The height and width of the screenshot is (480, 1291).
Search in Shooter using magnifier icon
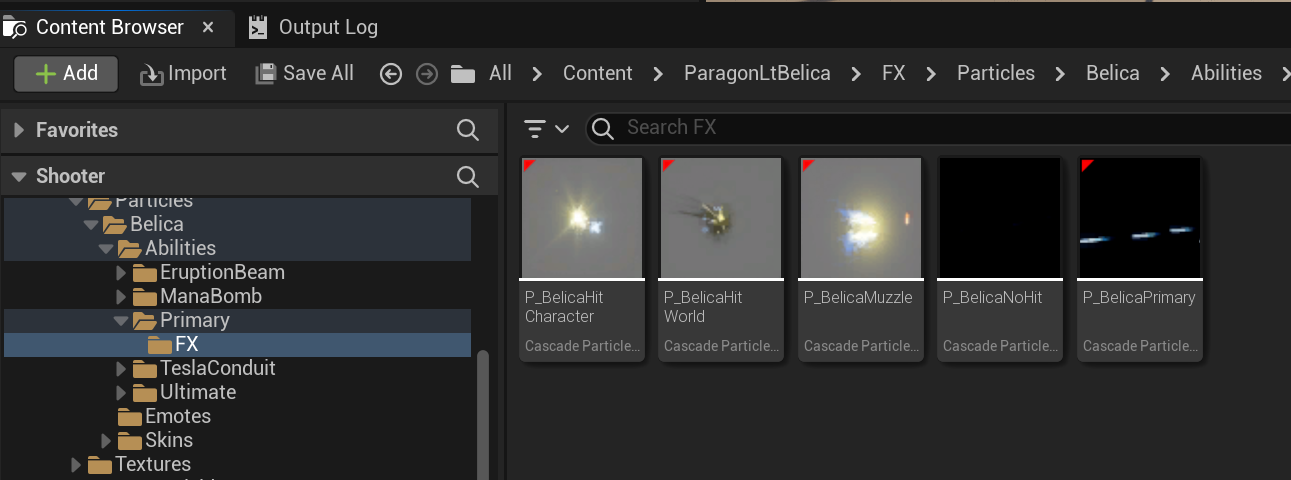click(467, 177)
